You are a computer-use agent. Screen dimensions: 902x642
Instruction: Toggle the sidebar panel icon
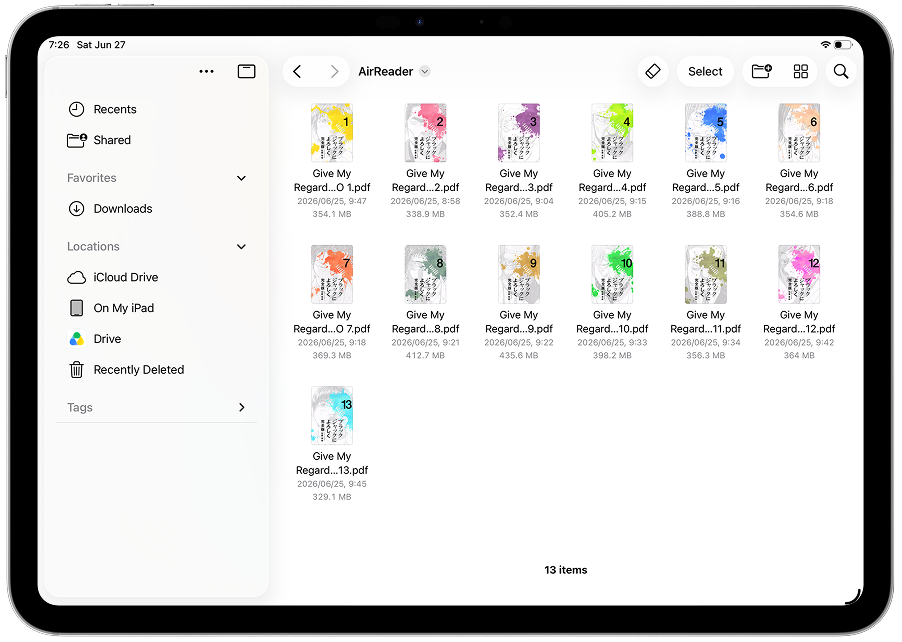[x=246, y=71]
